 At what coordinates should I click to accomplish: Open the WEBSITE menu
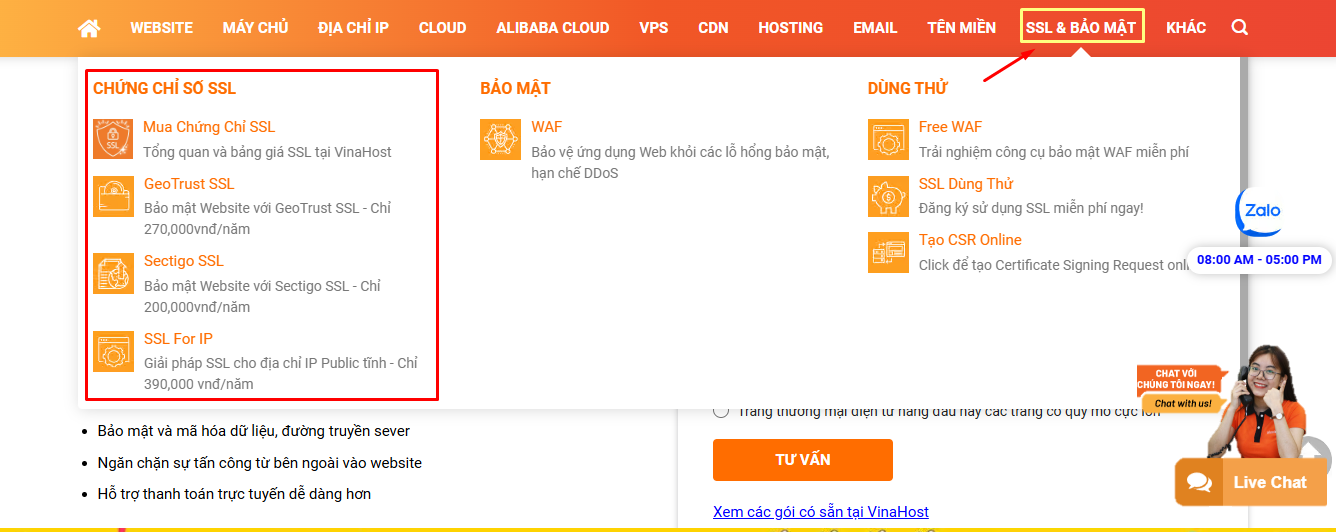[161, 28]
